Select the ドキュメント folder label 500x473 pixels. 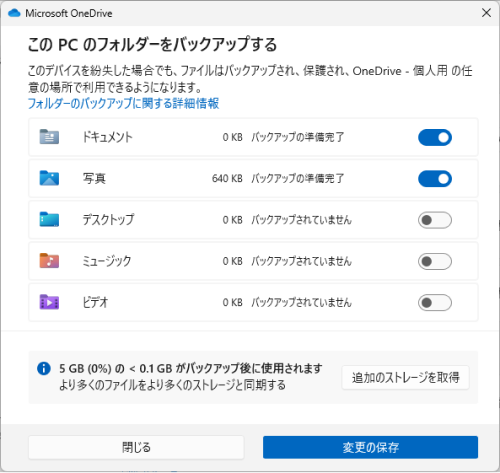(108, 137)
